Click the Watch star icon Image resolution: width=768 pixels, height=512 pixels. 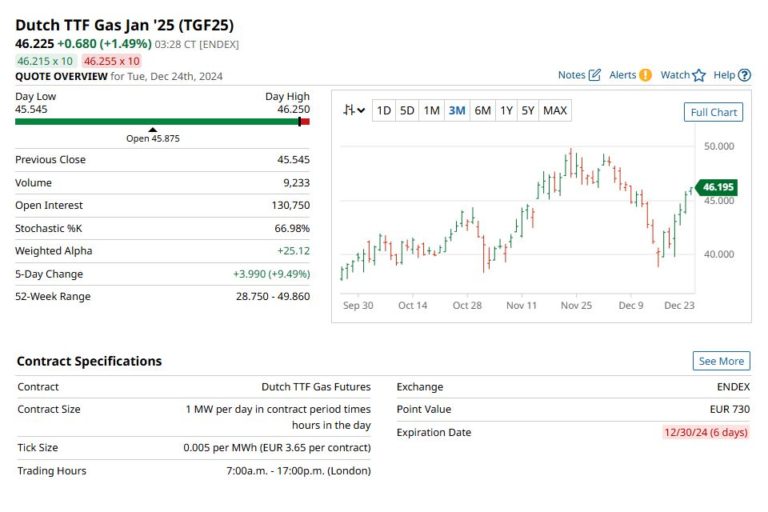(699, 75)
